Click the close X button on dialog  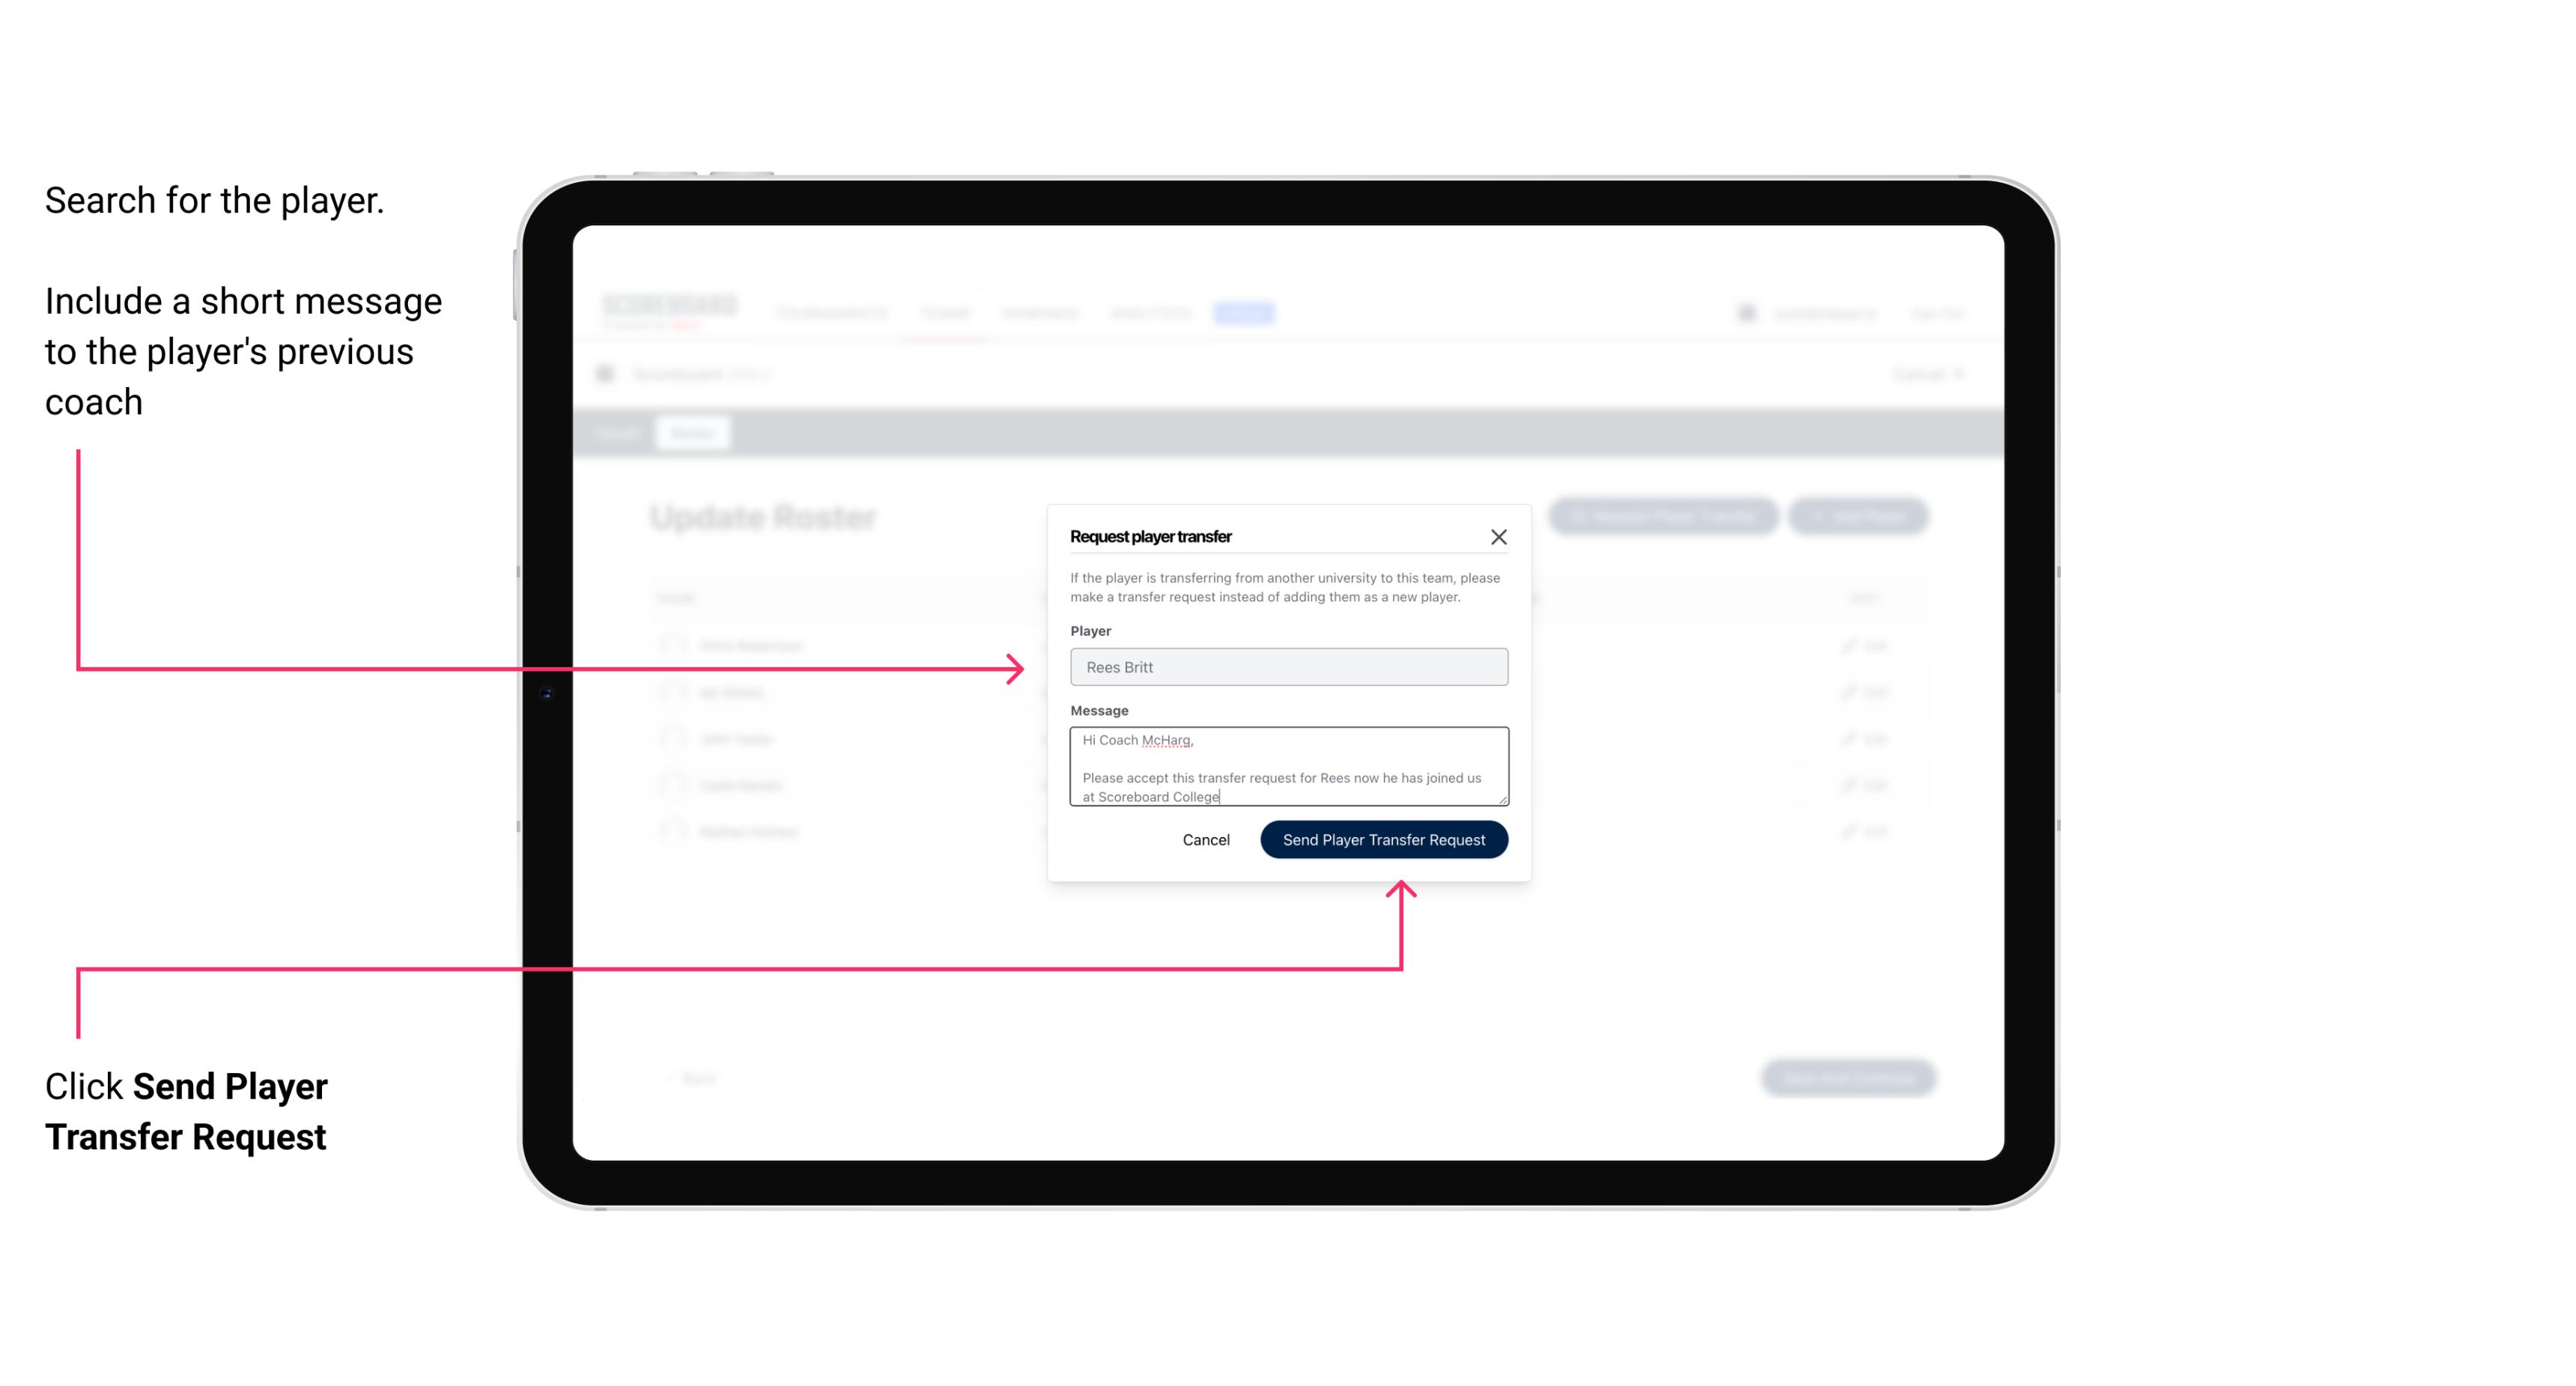[x=1499, y=536]
